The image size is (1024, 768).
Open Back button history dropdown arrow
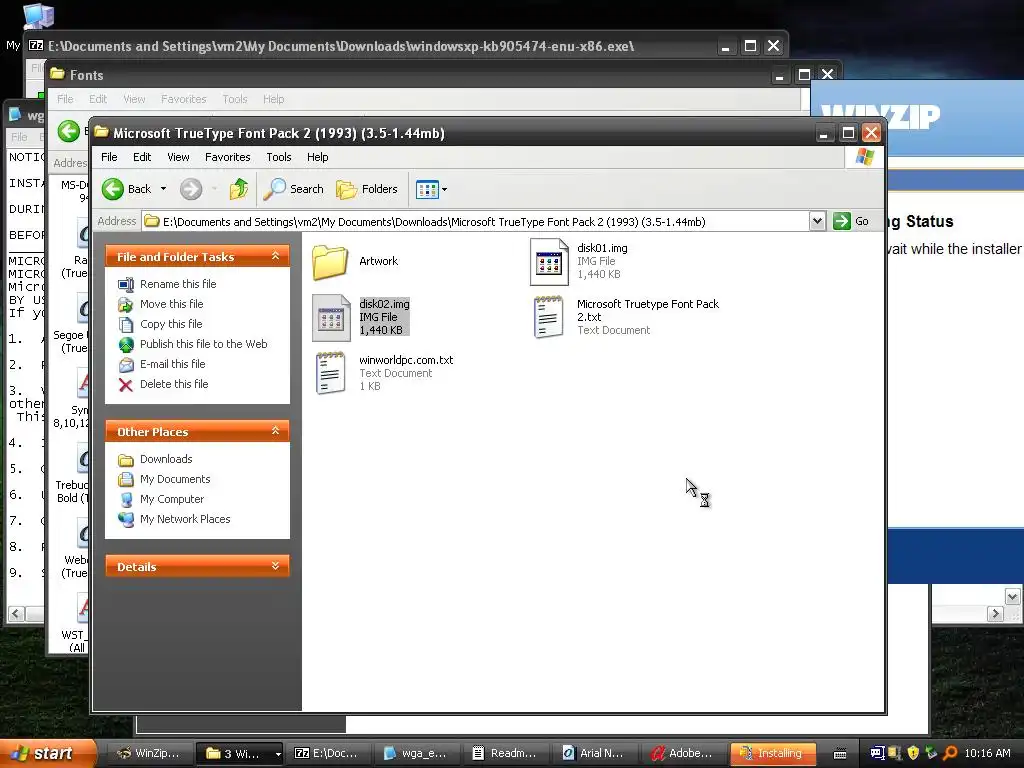point(163,189)
